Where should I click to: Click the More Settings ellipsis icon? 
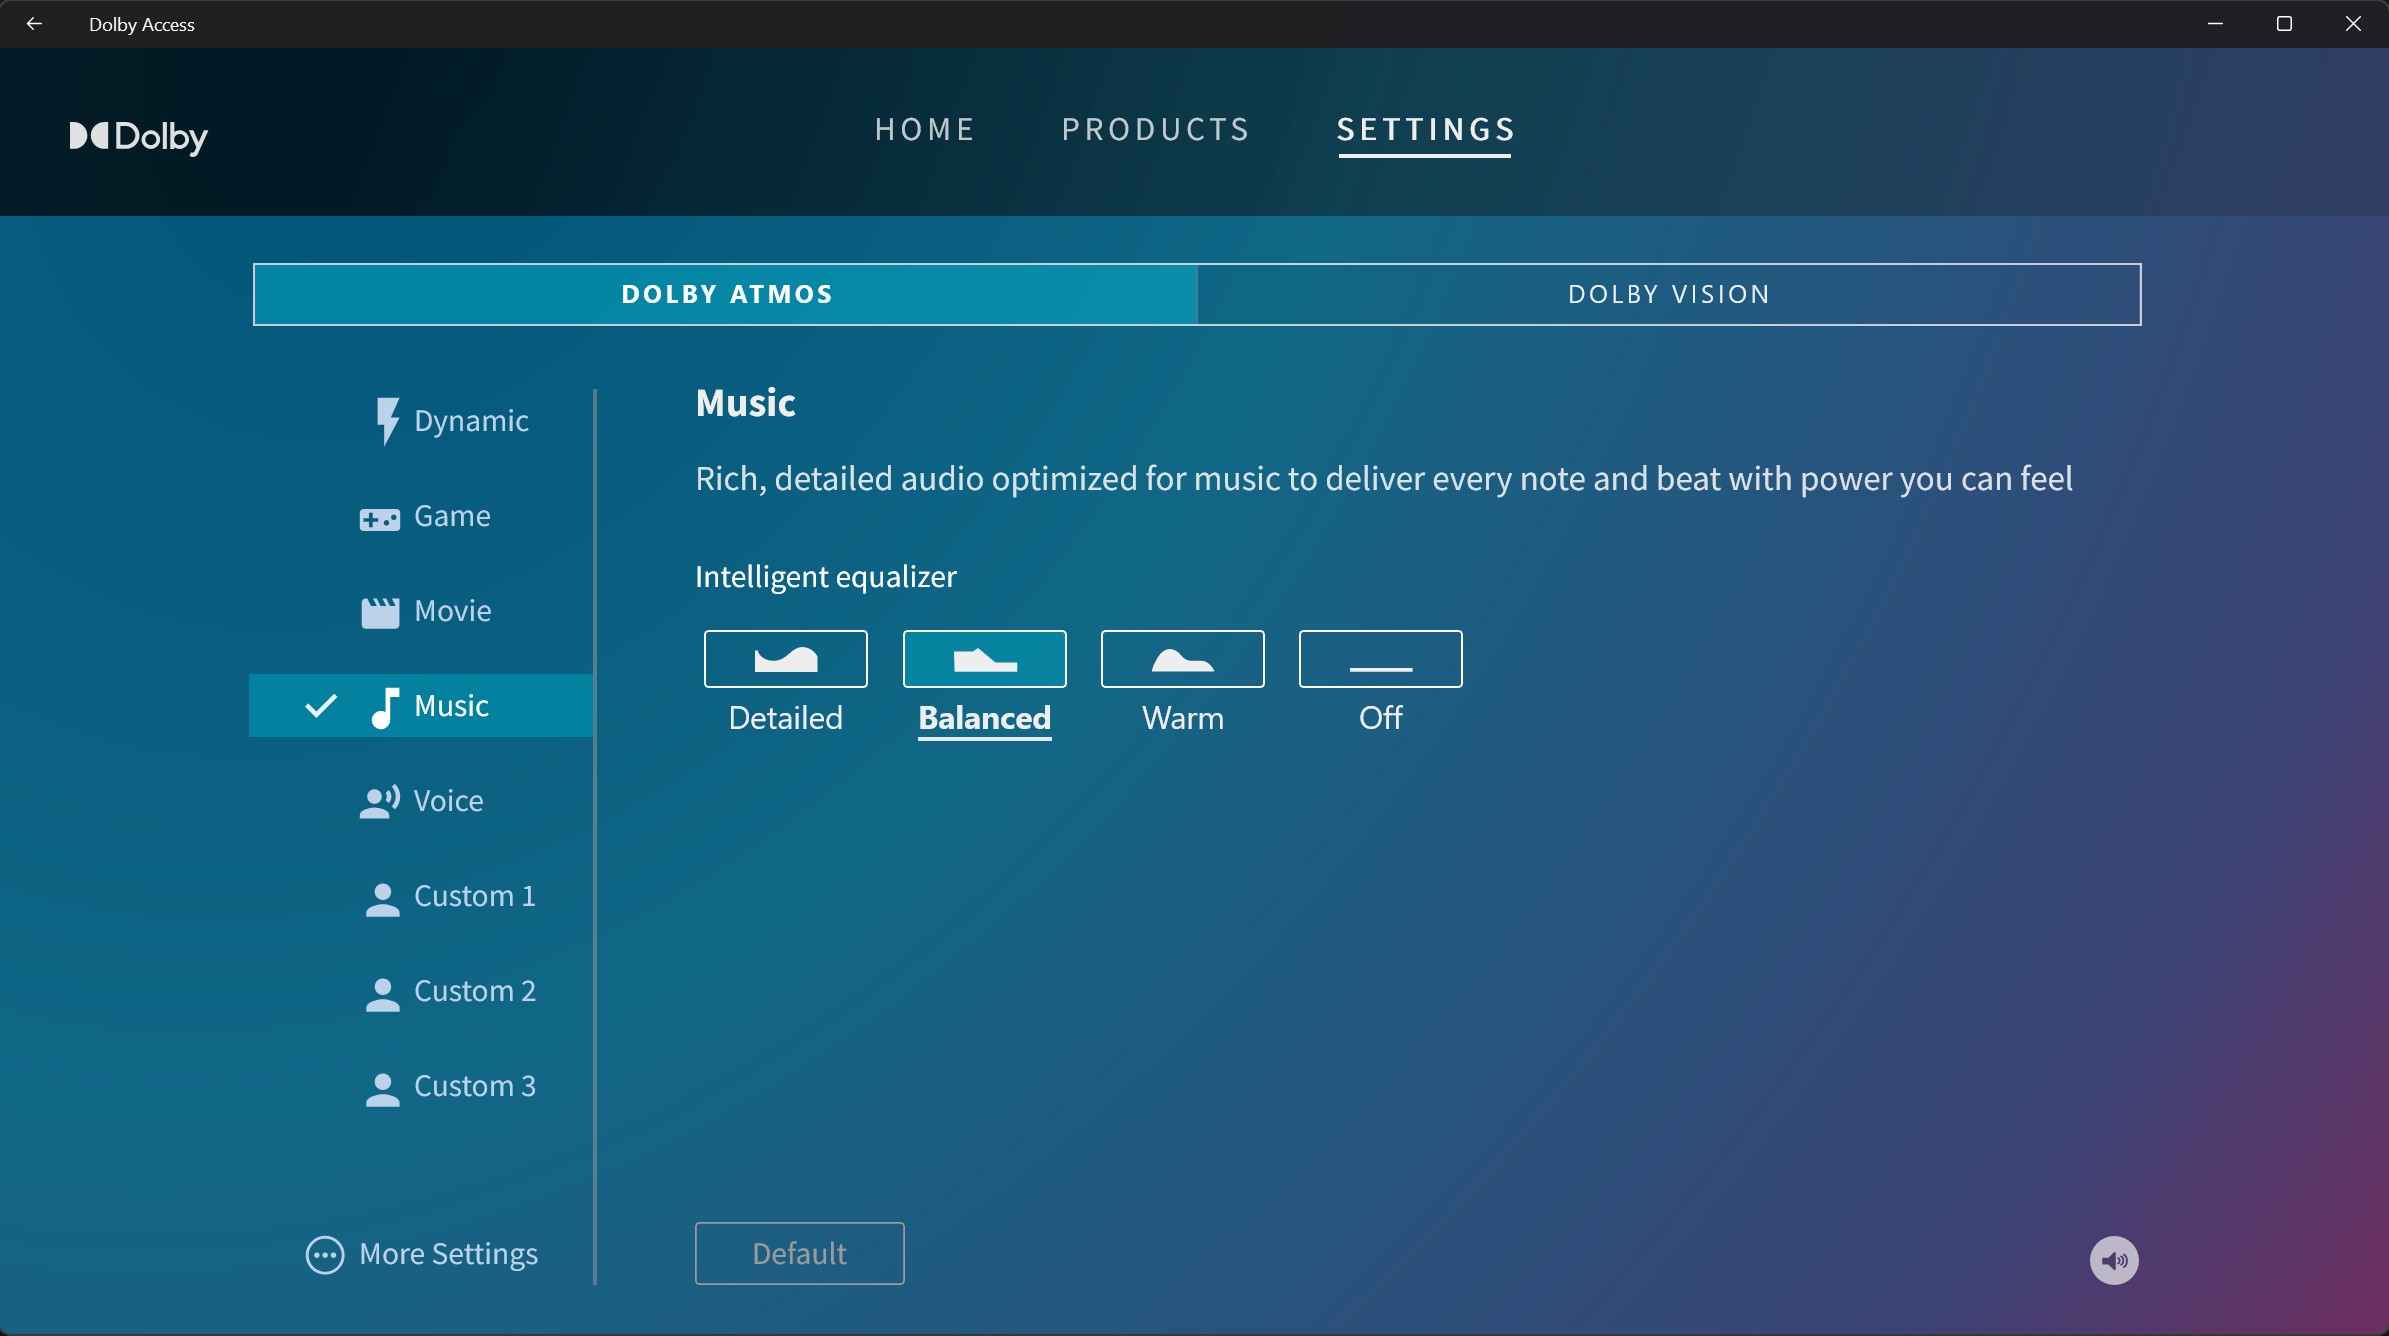tap(325, 1255)
